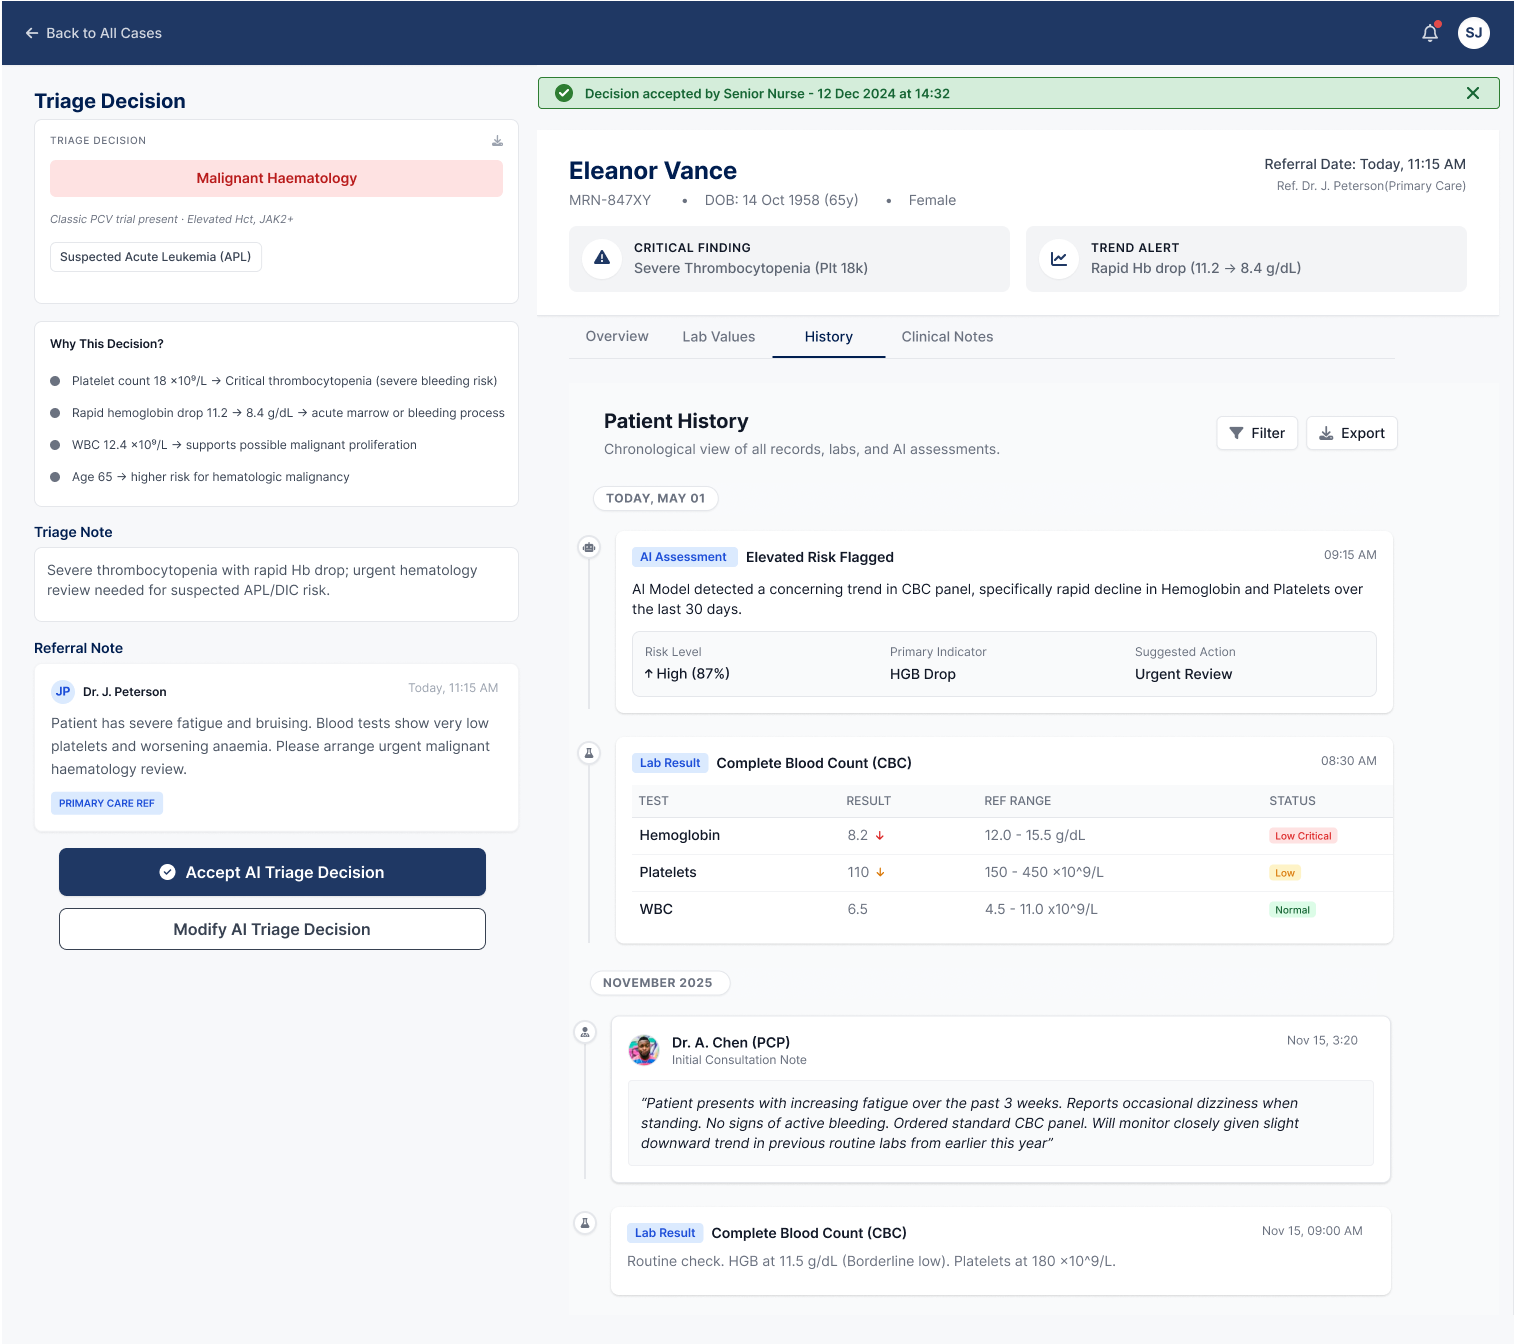Download the triage decision card
Viewport: 1516px width, 1344px height.
tap(497, 141)
